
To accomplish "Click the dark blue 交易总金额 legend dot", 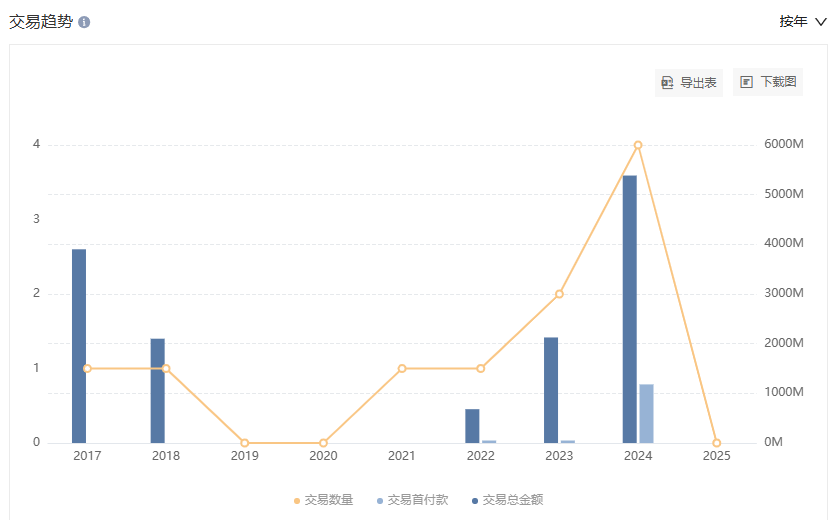I will pyautogui.click(x=475, y=501).
